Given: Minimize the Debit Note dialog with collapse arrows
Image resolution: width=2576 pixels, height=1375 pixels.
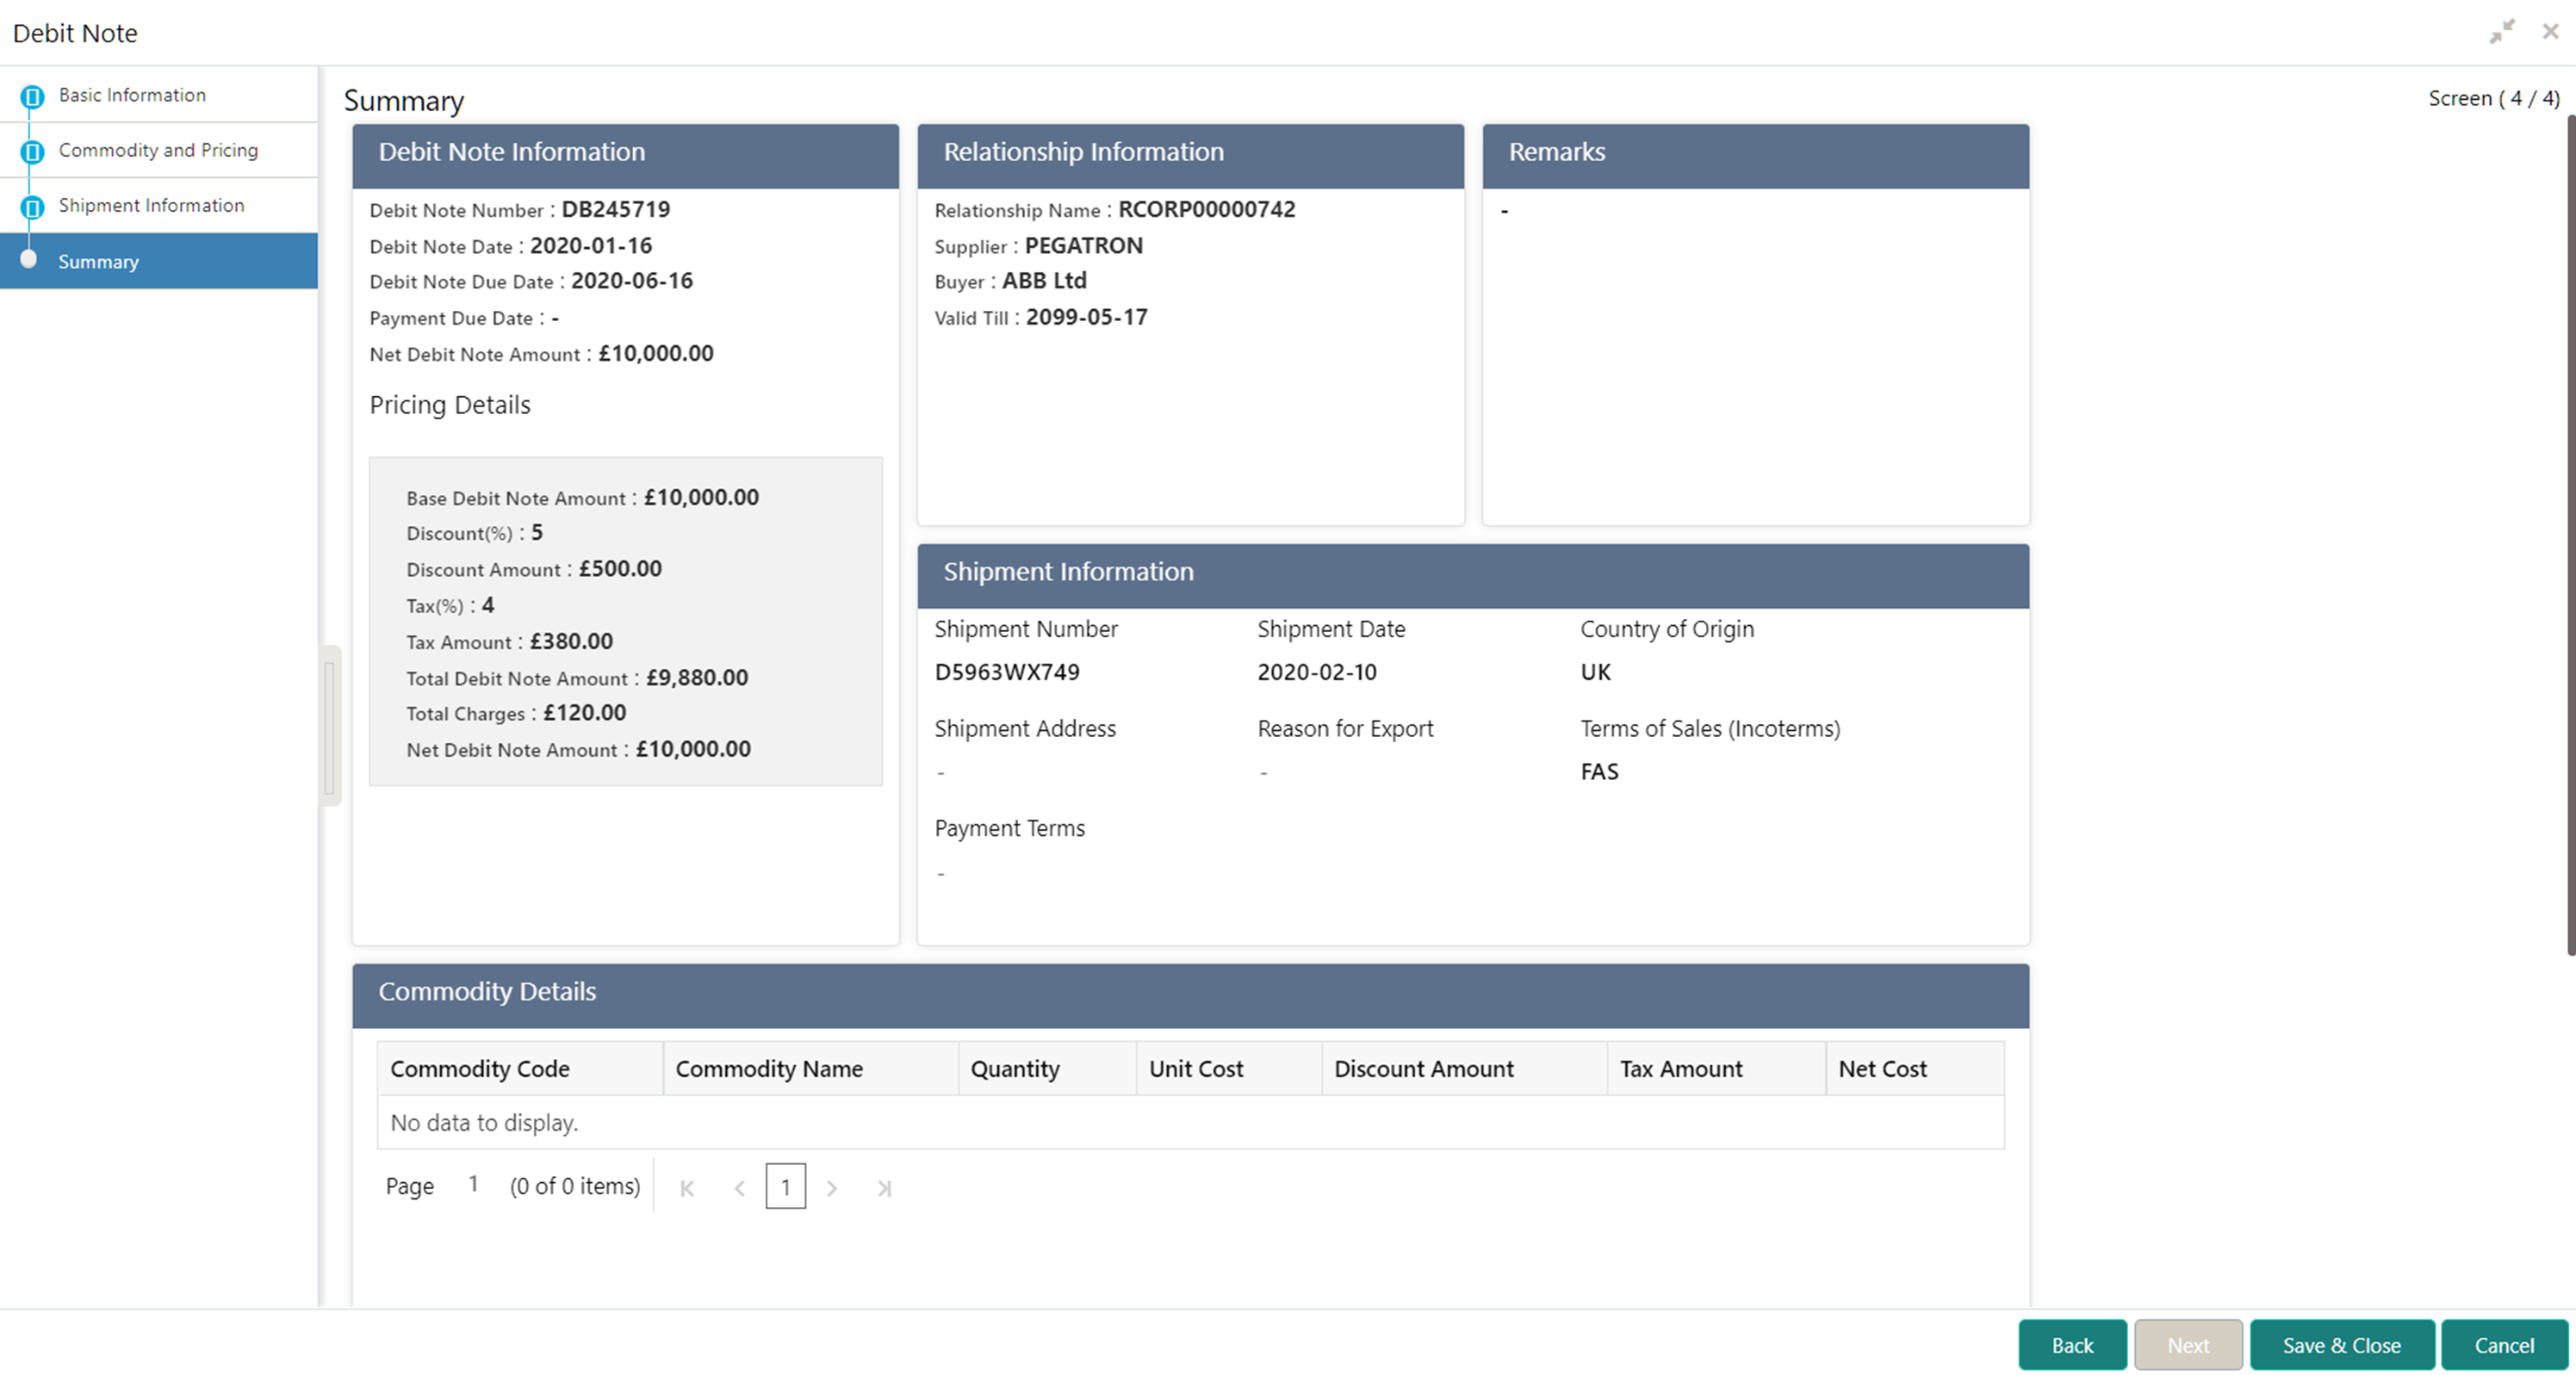Looking at the screenshot, I should click(2502, 32).
